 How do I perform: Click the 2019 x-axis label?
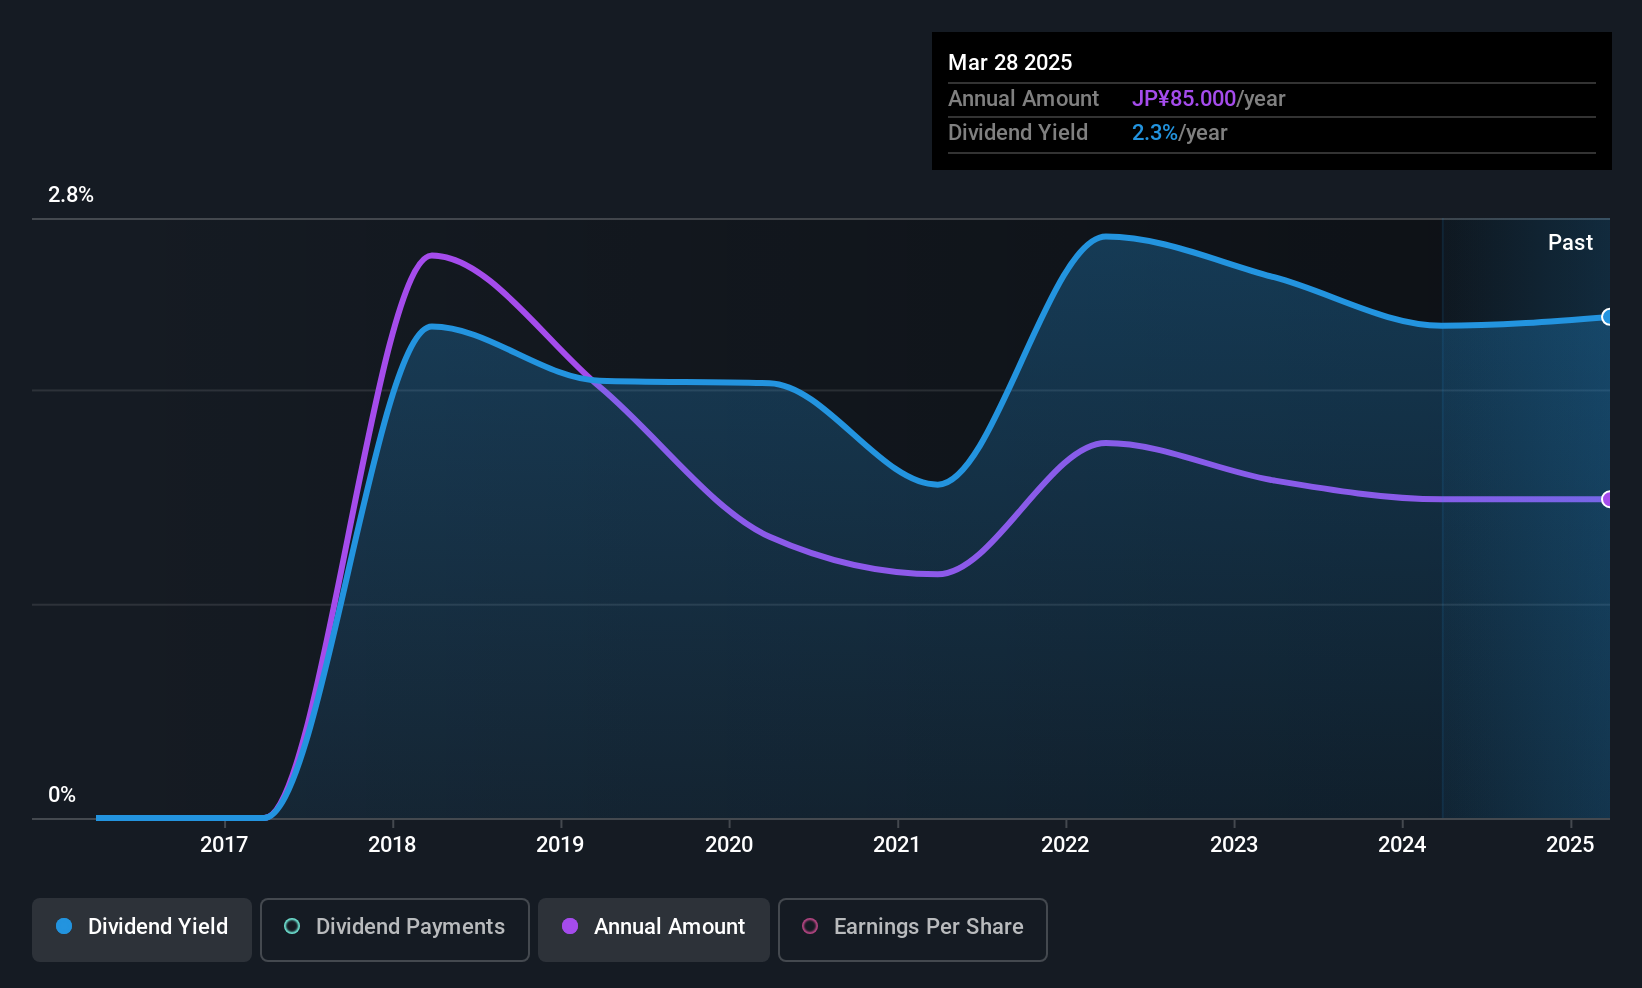click(560, 845)
